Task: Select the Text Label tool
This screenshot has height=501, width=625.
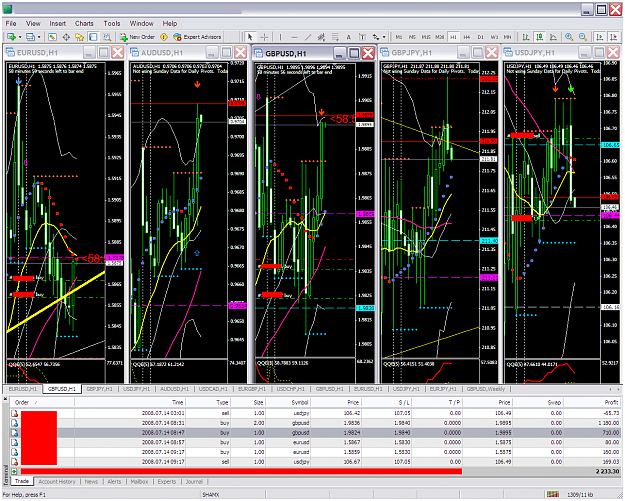Action: point(362,37)
